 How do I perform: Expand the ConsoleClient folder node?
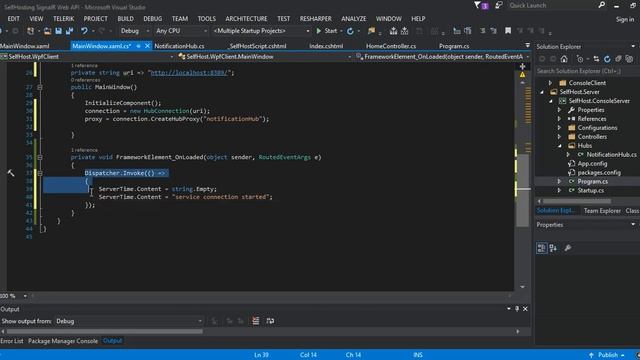tap(550, 83)
